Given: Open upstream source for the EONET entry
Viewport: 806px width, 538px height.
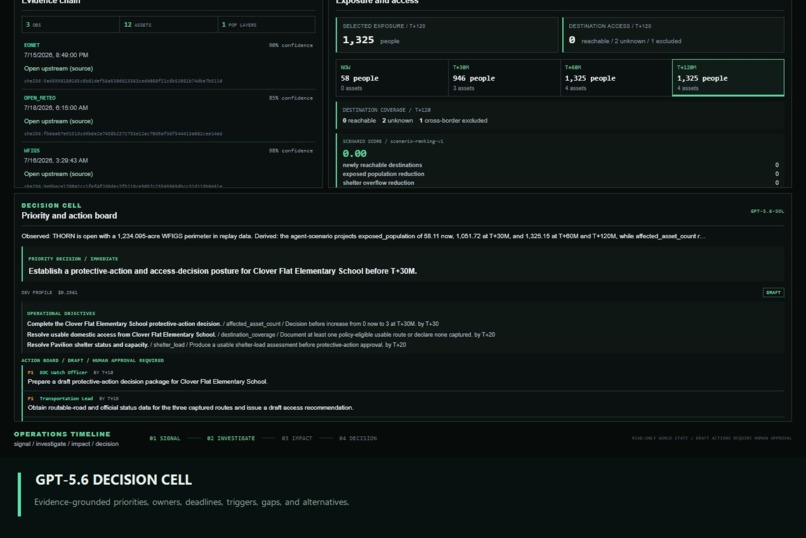Looking at the screenshot, I should click(x=58, y=68).
